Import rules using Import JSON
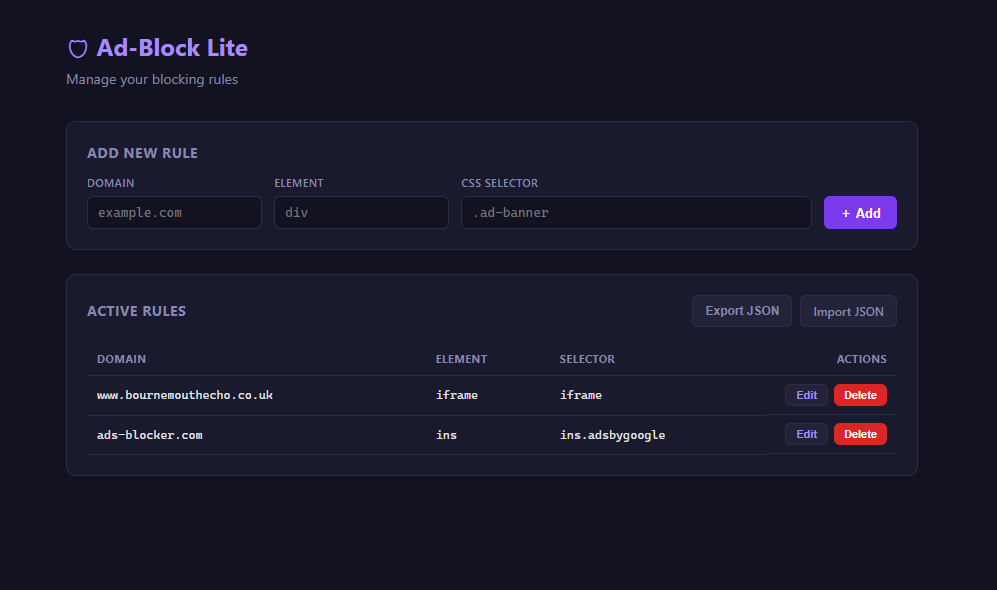This screenshot has width=997, height=590. coord(848,310)
